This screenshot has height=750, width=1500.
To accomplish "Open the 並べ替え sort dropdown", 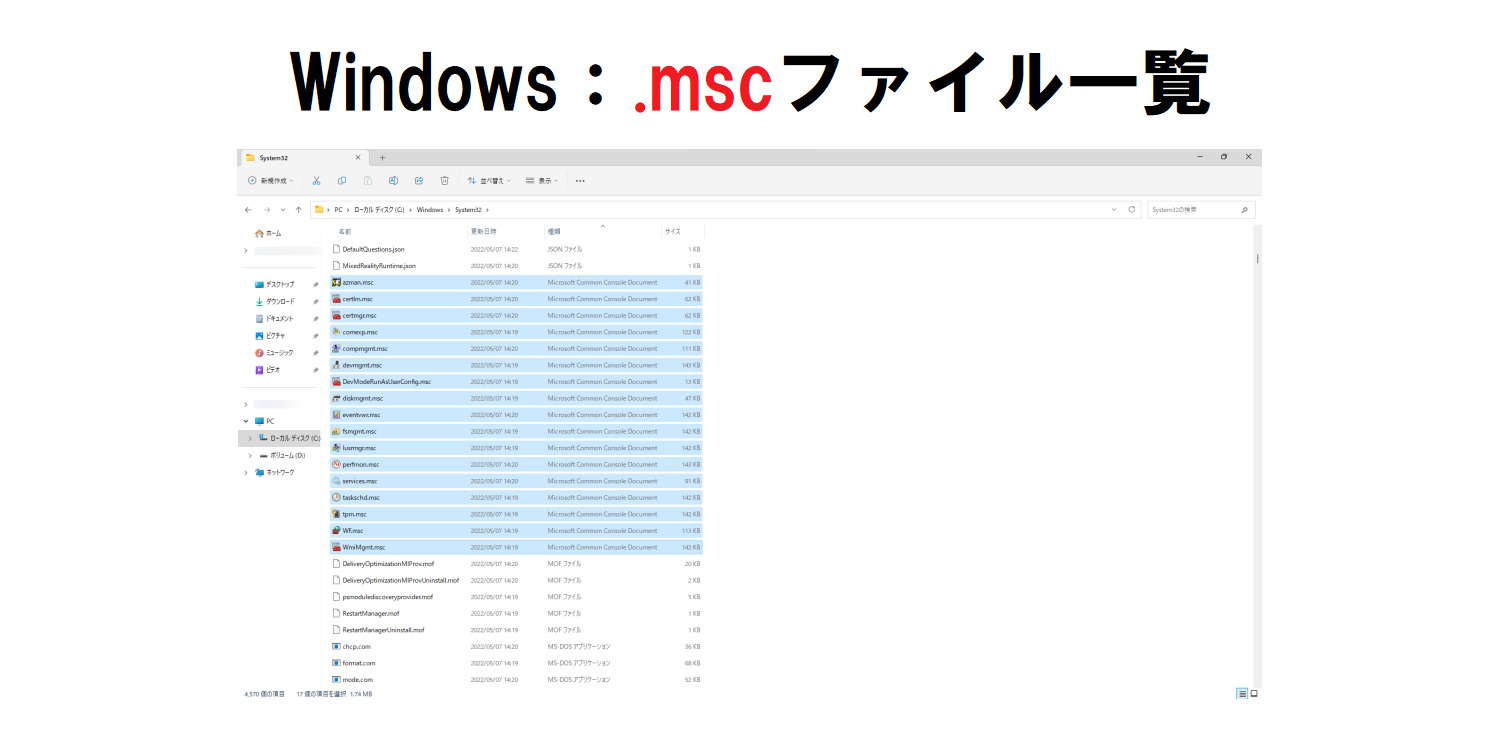I will tap(489, 181).
